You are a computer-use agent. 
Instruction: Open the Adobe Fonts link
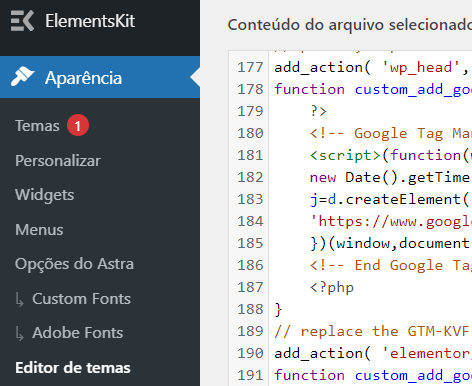tap(78, 333)
